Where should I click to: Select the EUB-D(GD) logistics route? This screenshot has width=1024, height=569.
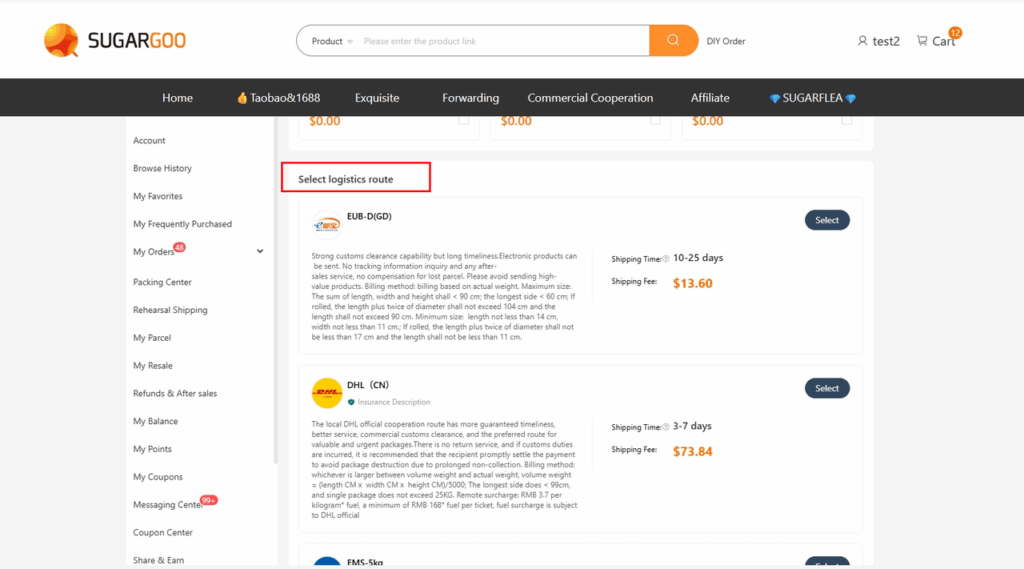click(827, 220)
